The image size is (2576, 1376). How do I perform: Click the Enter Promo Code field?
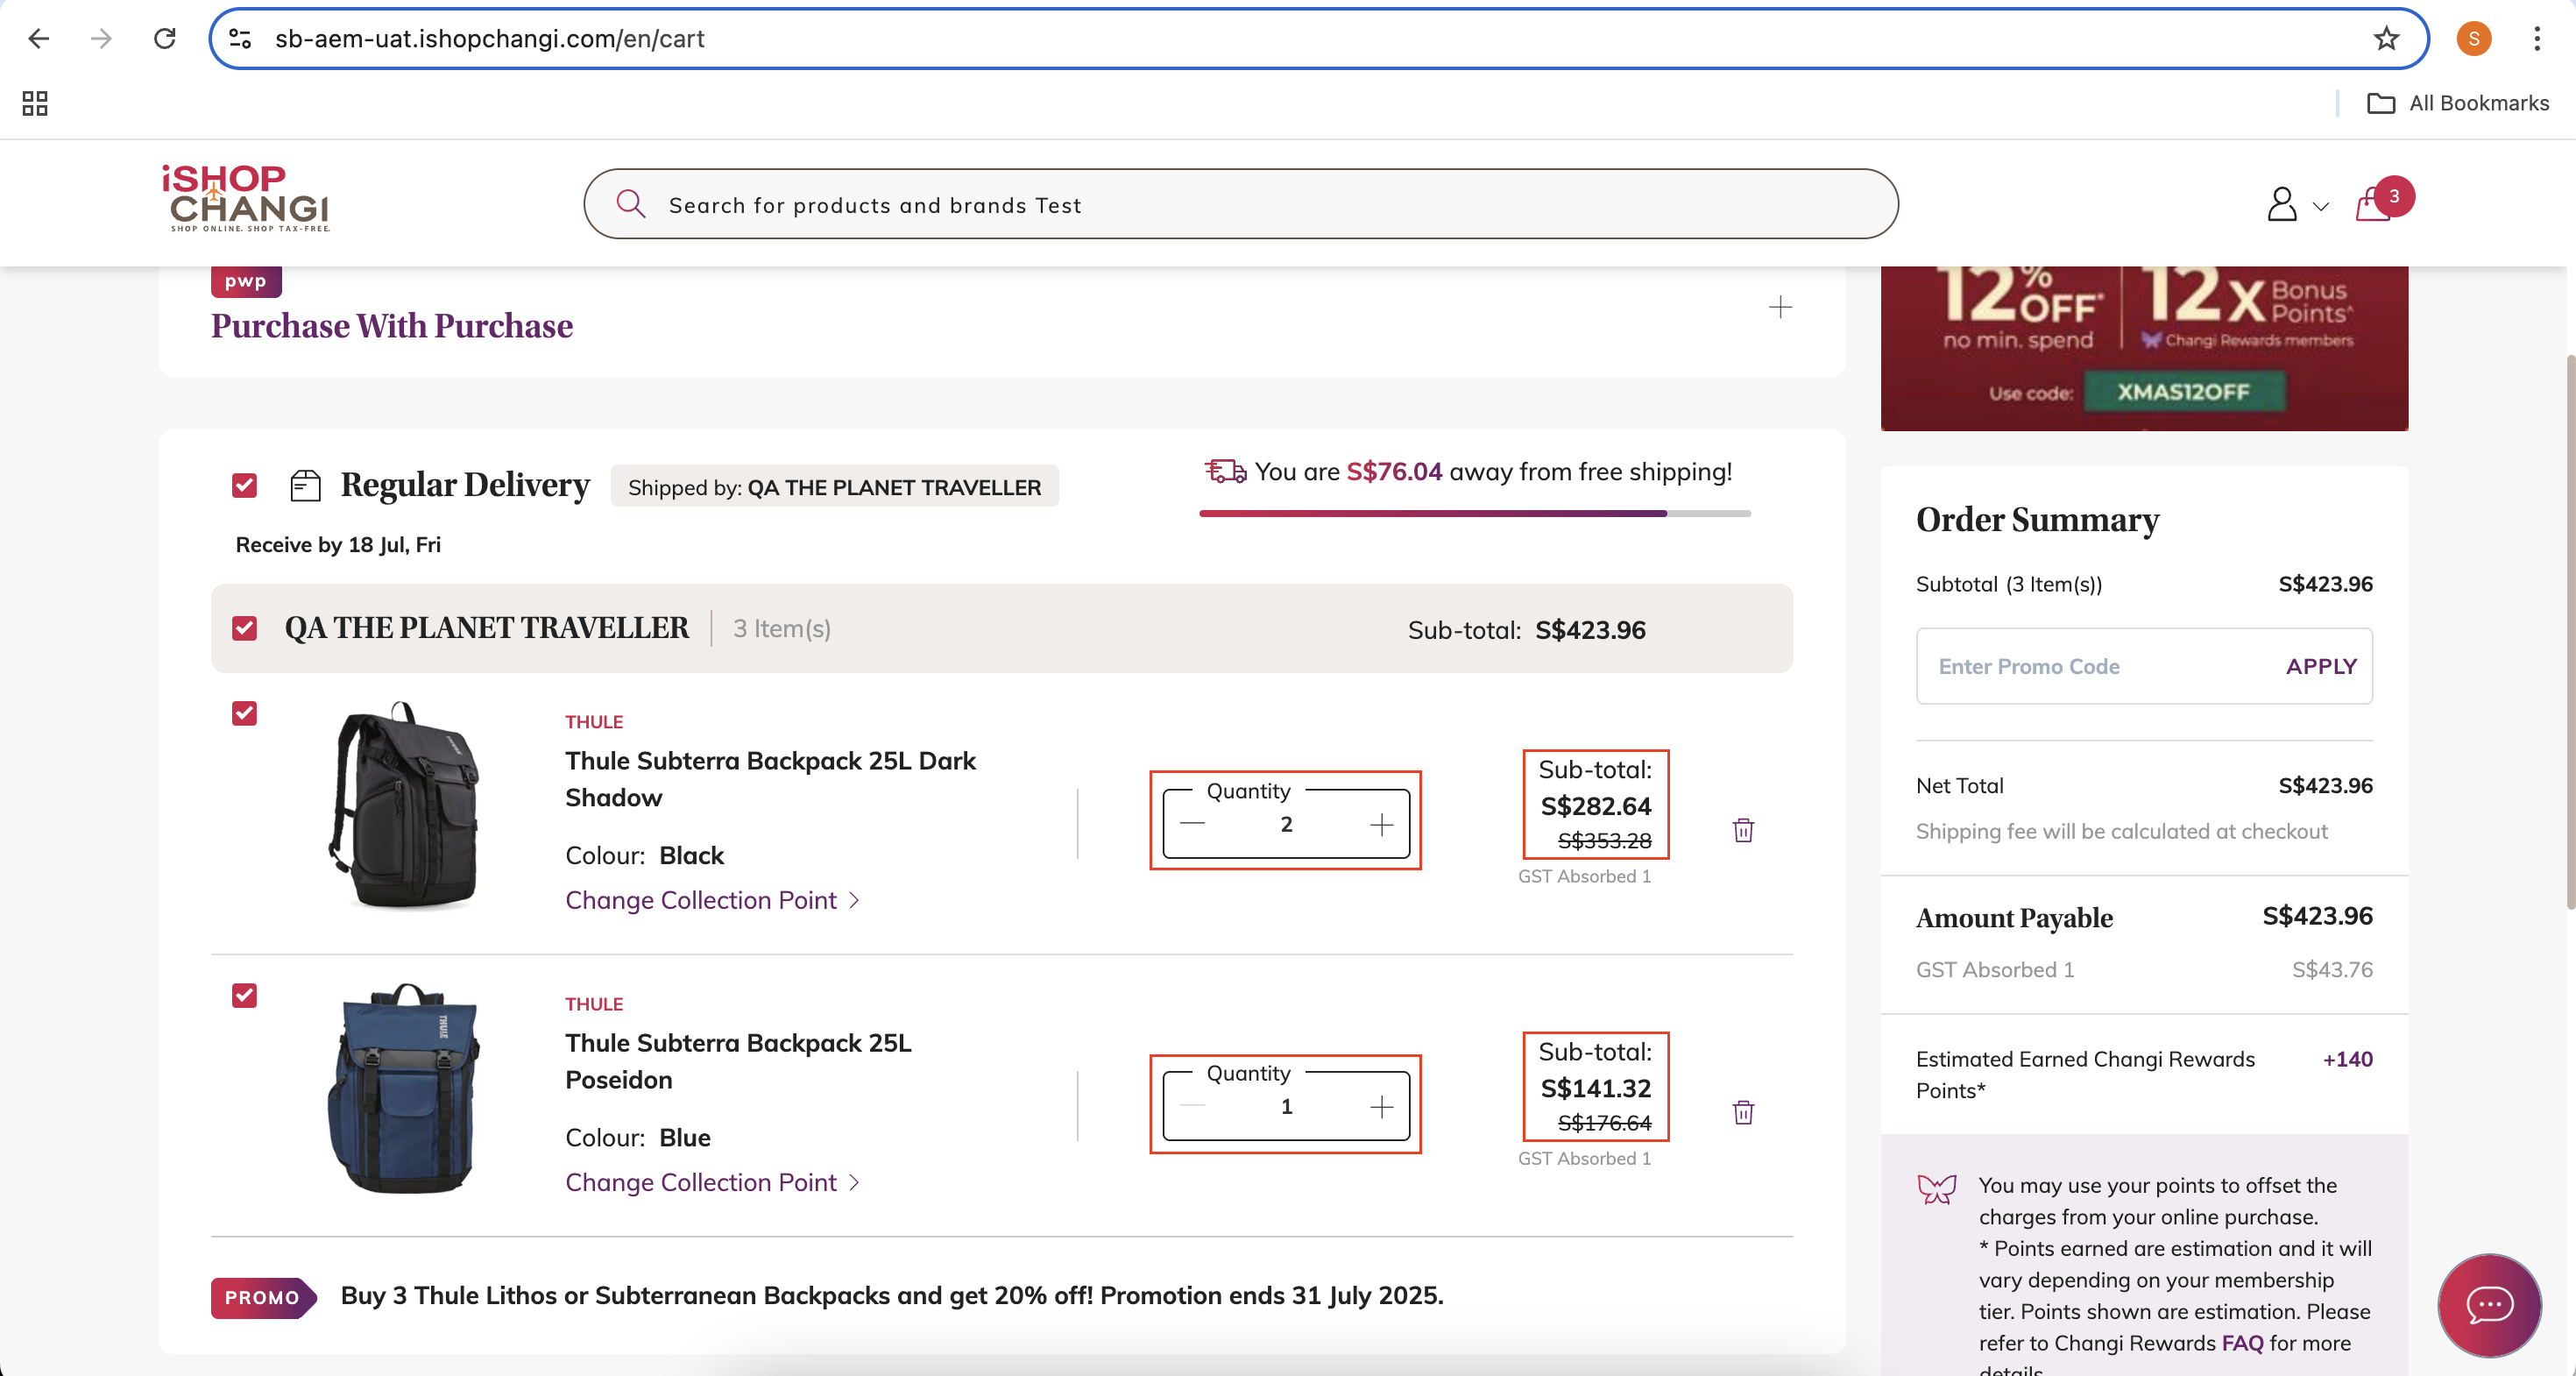pos(2100,666)
